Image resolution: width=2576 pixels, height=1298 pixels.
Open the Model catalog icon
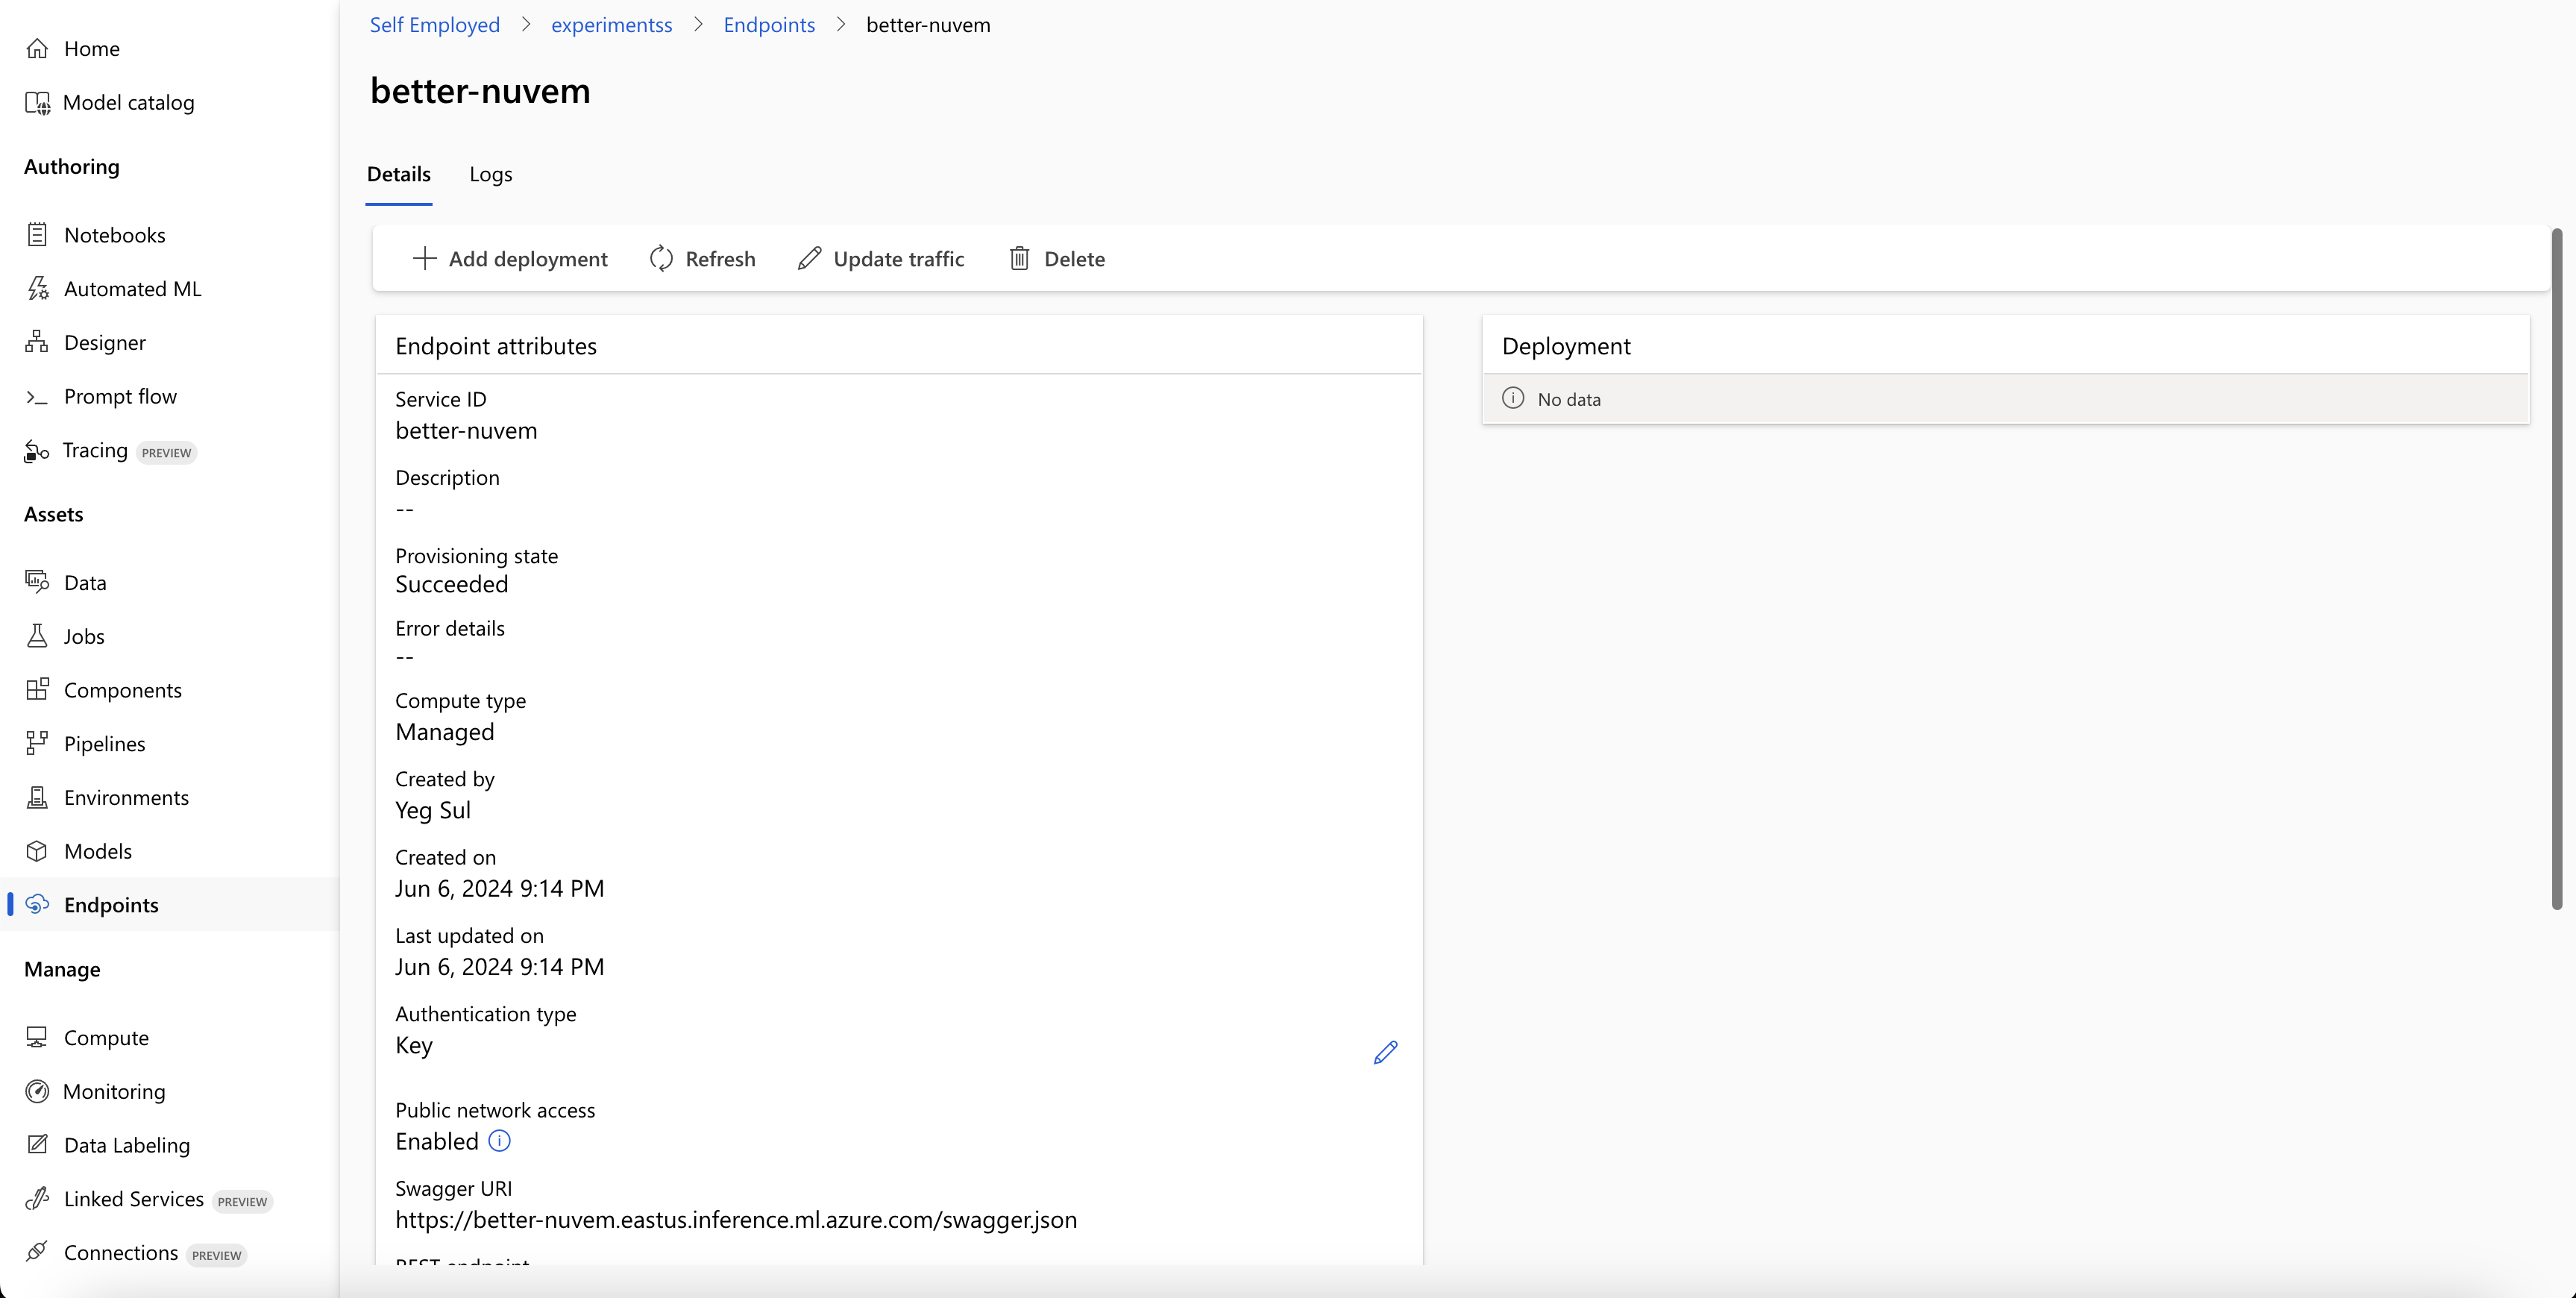pos(37,103)
